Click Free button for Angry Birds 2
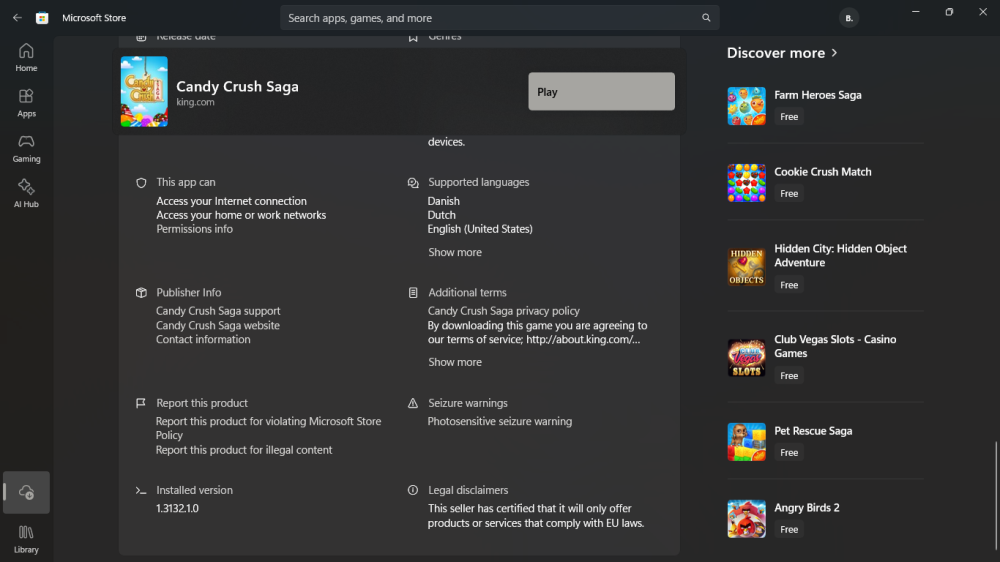The width and height of the screenshot is (1000, 562). pos(789,529)
